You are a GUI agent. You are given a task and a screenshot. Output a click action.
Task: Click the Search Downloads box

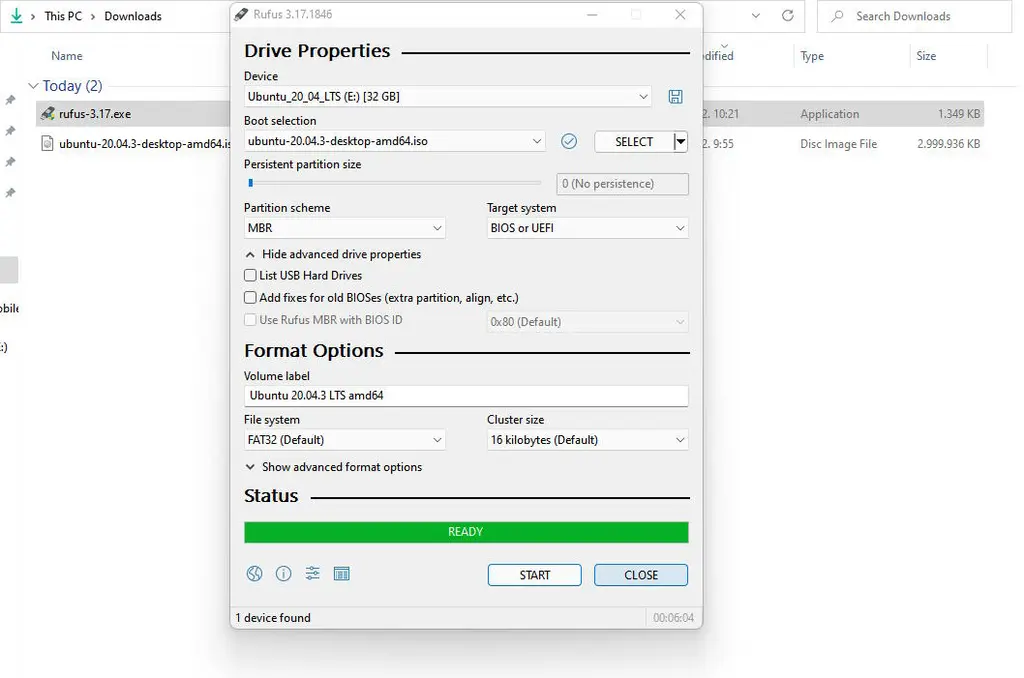click(x=914, y=16)
